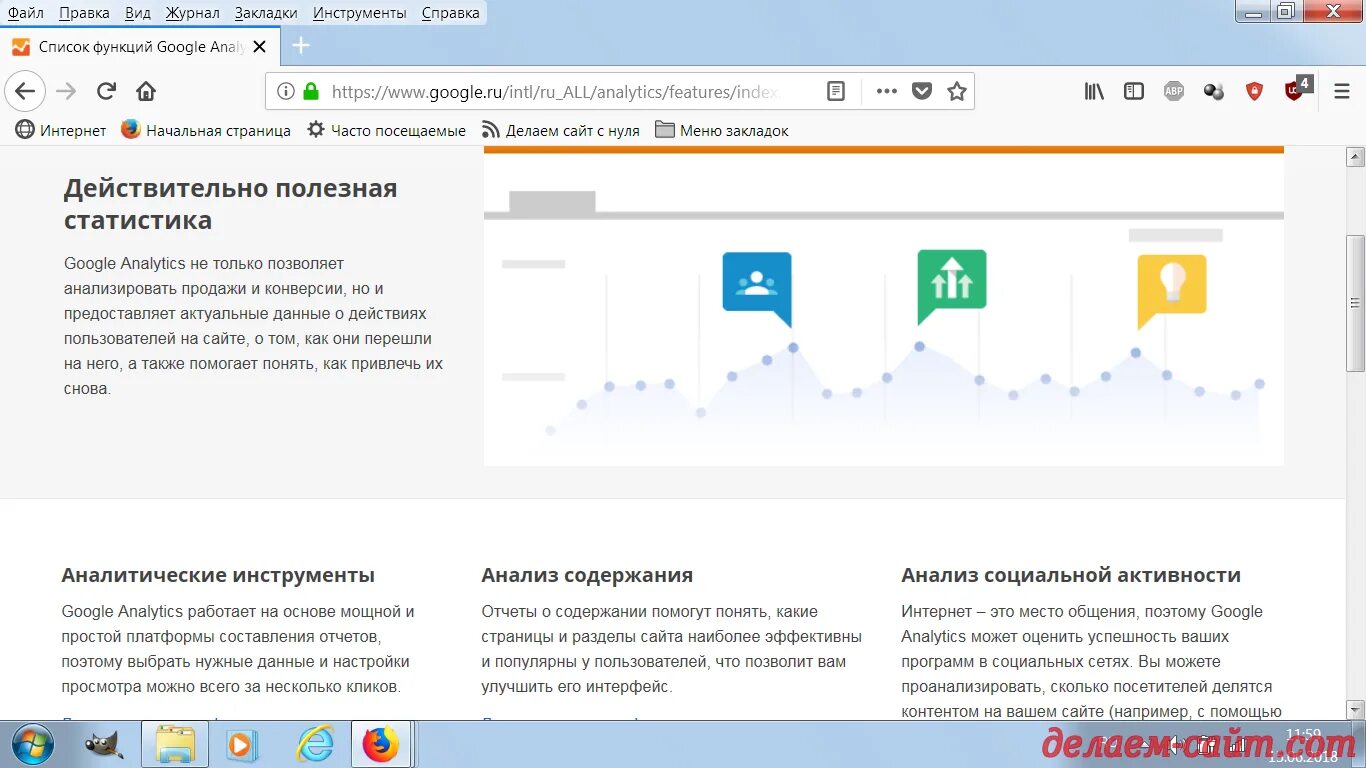Viewport: 1366px width, 768px height.
Task: Open a new tab with plus button
Action: pos(301,46)
